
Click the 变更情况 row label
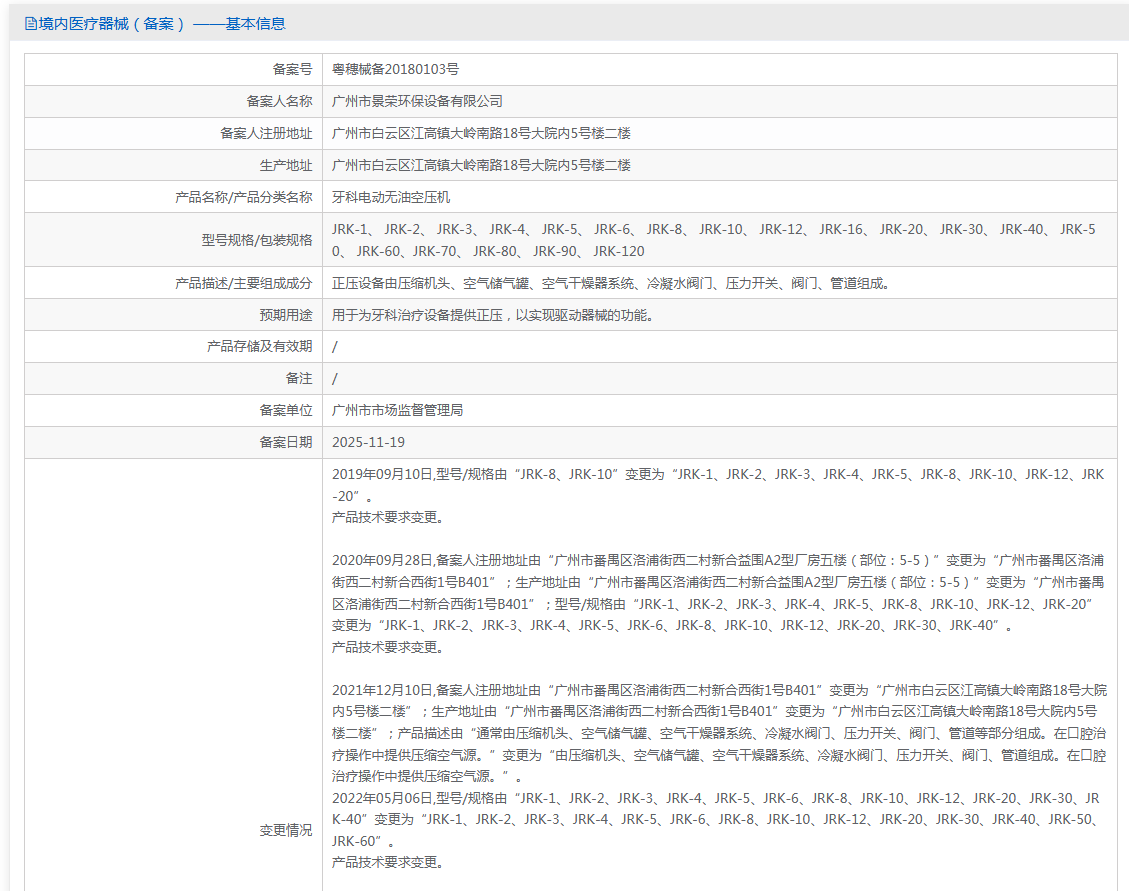[x=286, y=830]
